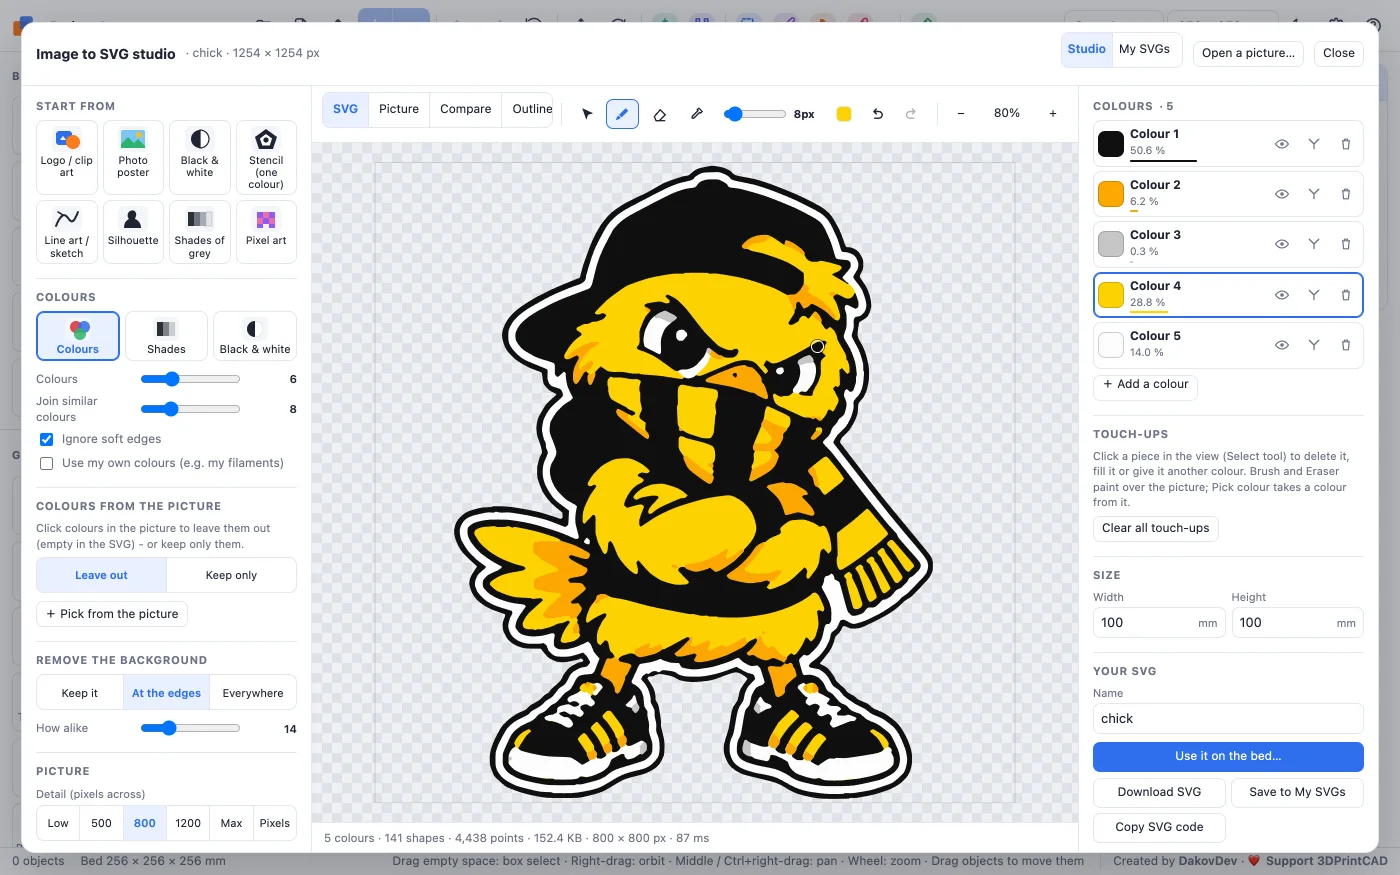Enable Use my own colours checkbox

pyautogui.click(x=46, y=463)
